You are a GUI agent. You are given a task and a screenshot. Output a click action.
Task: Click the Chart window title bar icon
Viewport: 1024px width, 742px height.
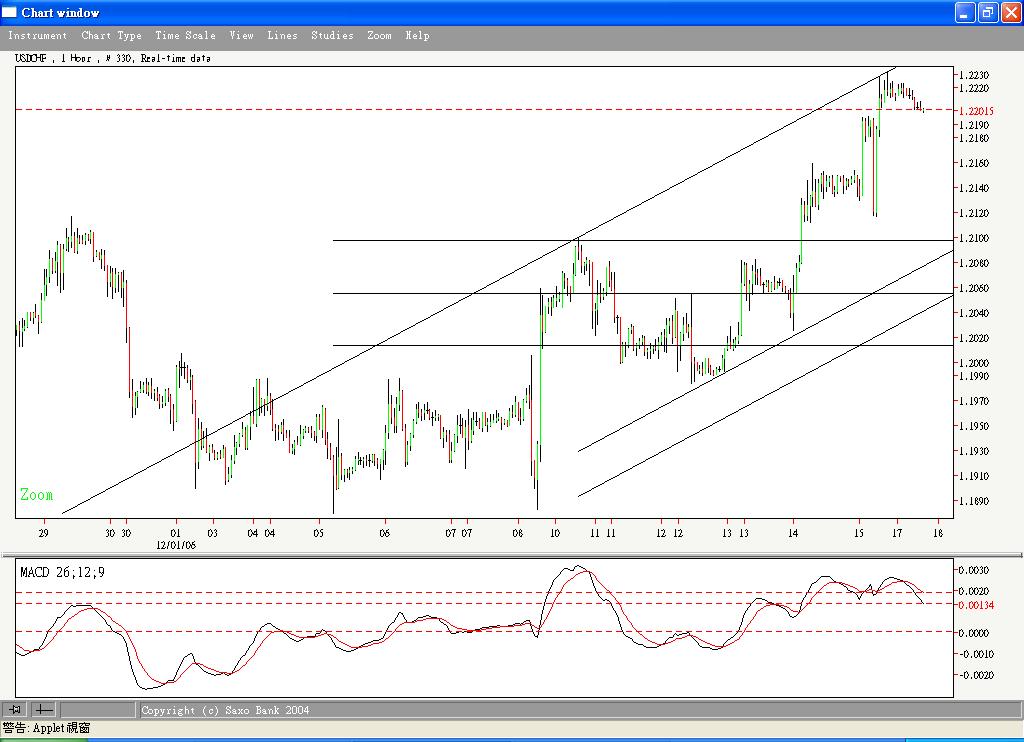(x=9, y=12)
